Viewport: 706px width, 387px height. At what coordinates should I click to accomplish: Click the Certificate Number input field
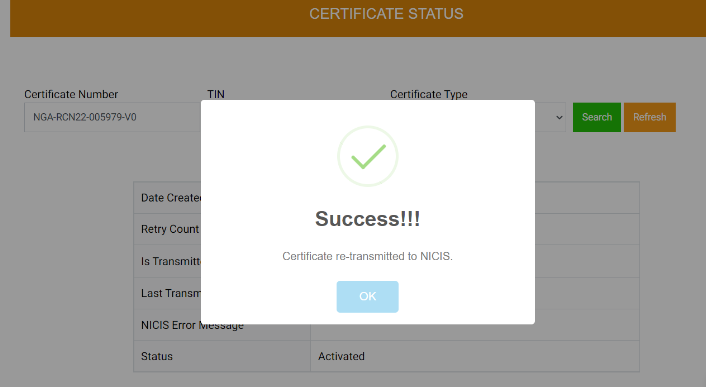(113, 117)
